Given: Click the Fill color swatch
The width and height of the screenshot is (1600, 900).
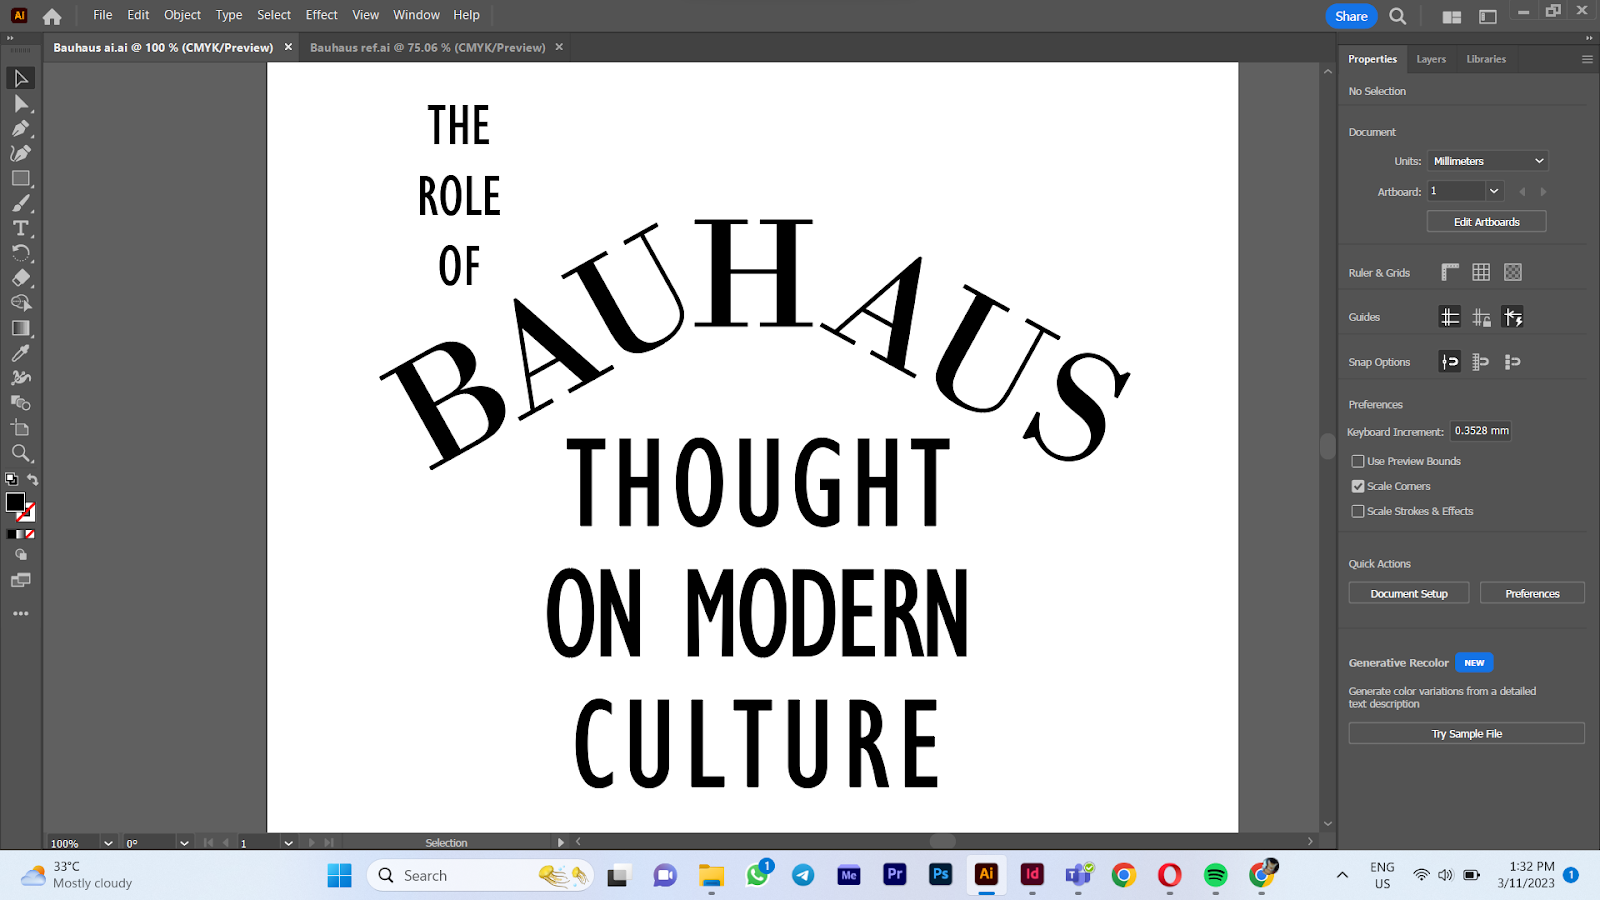Looking at the screenshot, I should 15,502.
